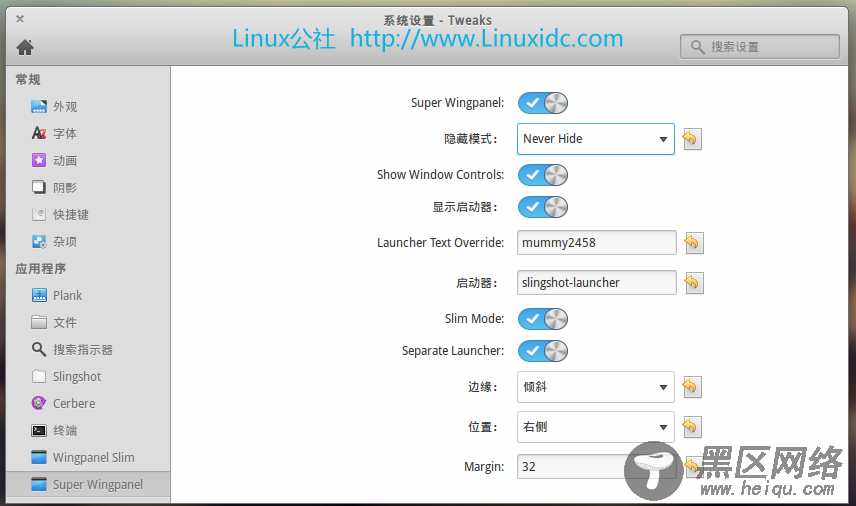Toggle Show Window Controls switch
The image size is (856, 506).
(543, 175)
